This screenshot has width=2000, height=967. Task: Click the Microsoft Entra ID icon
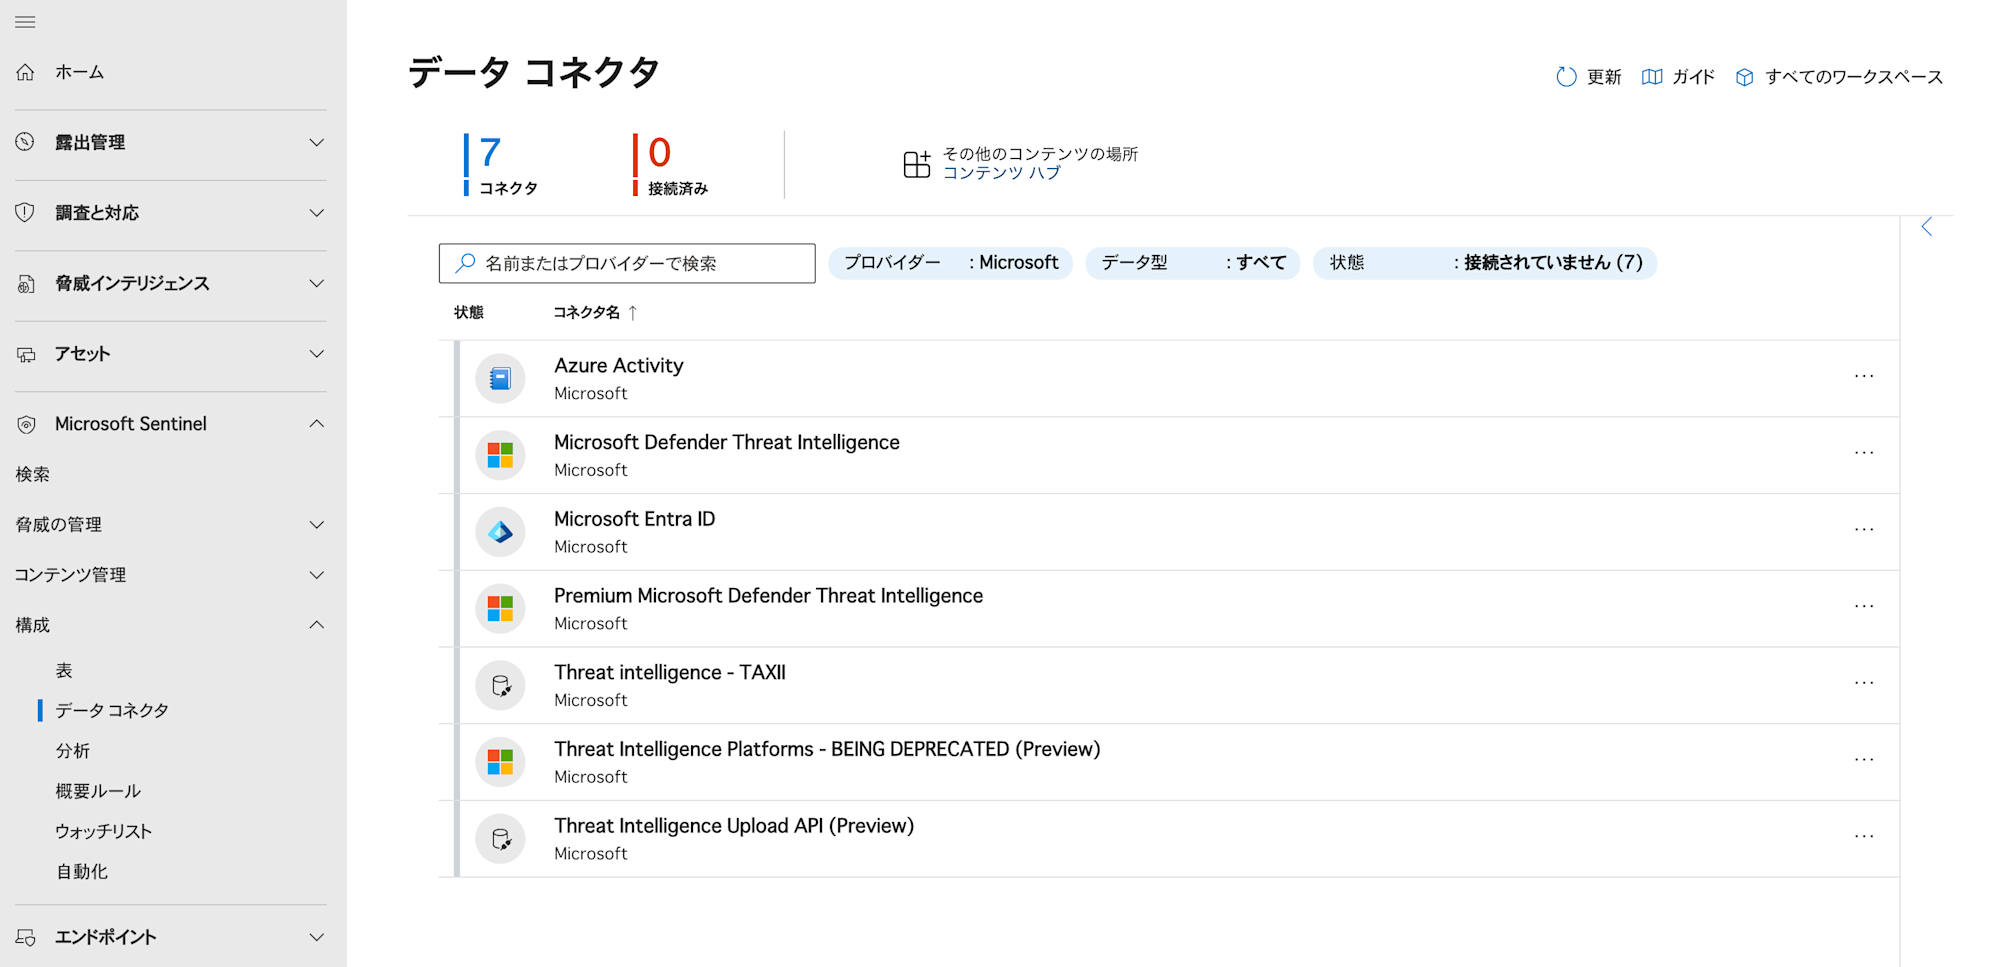coord(500,532)
